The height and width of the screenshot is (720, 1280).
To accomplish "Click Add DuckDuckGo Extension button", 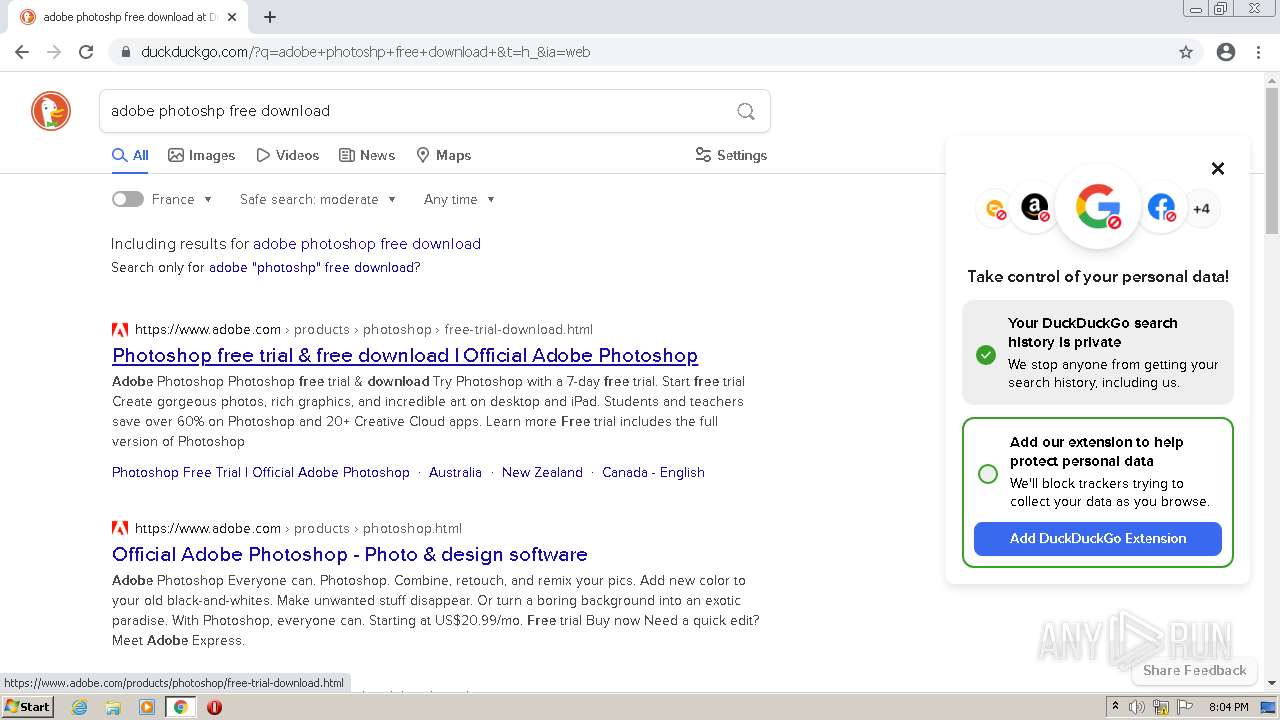I will [x=1098, y=538].
